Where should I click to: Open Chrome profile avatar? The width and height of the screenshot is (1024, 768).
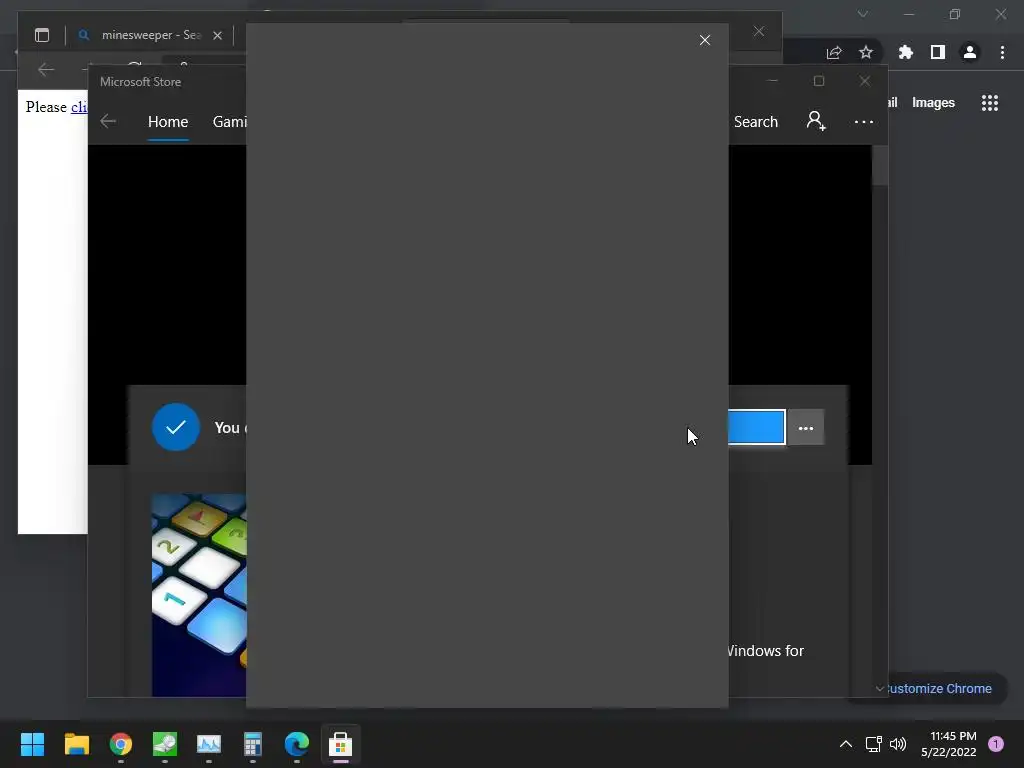click(x=970, y=52)
